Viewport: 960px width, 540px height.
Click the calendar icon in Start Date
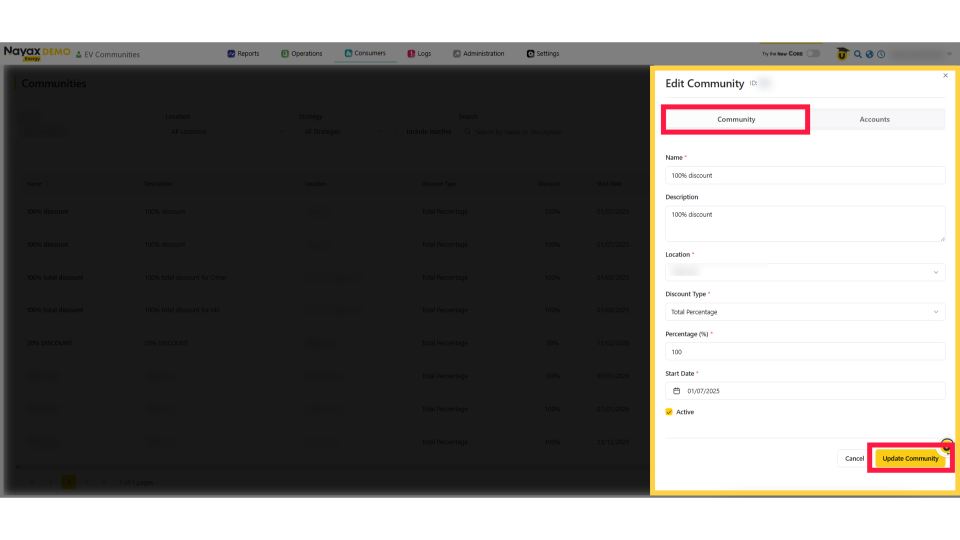pyautogui.click(x=676, y=391)
